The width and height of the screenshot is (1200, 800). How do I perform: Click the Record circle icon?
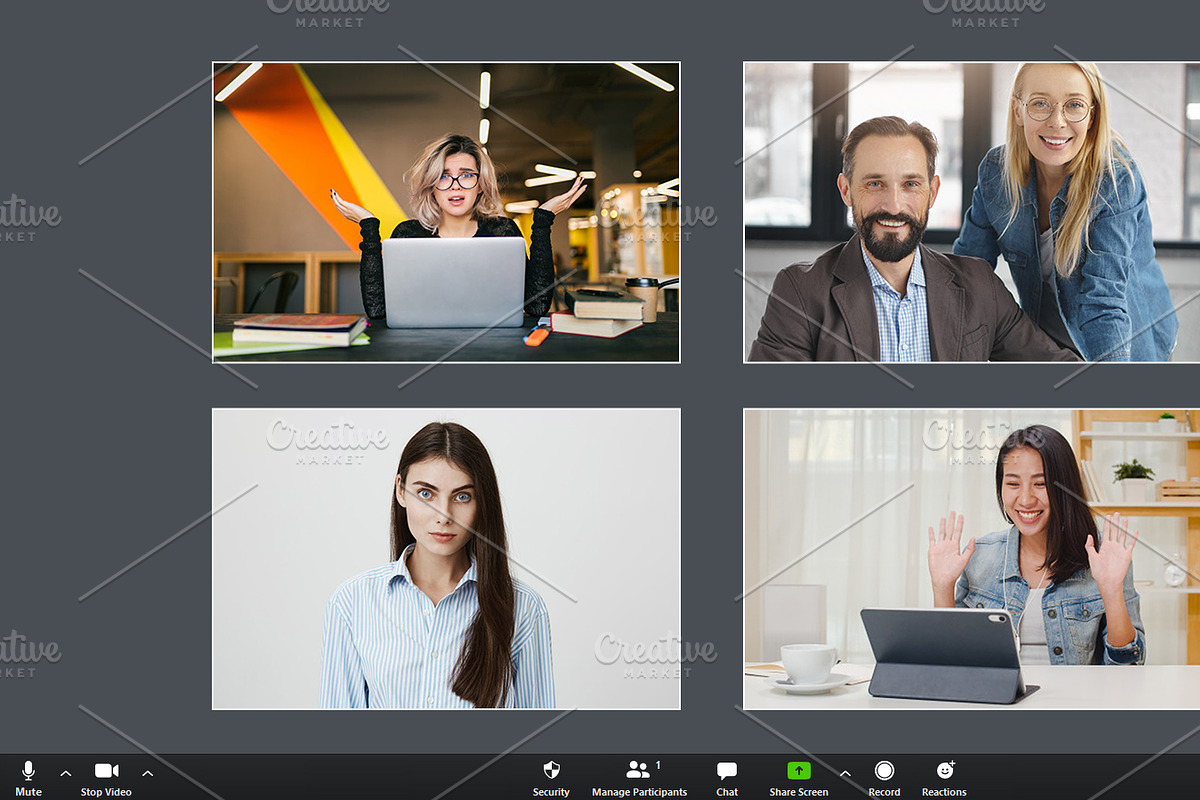point(884,771)
